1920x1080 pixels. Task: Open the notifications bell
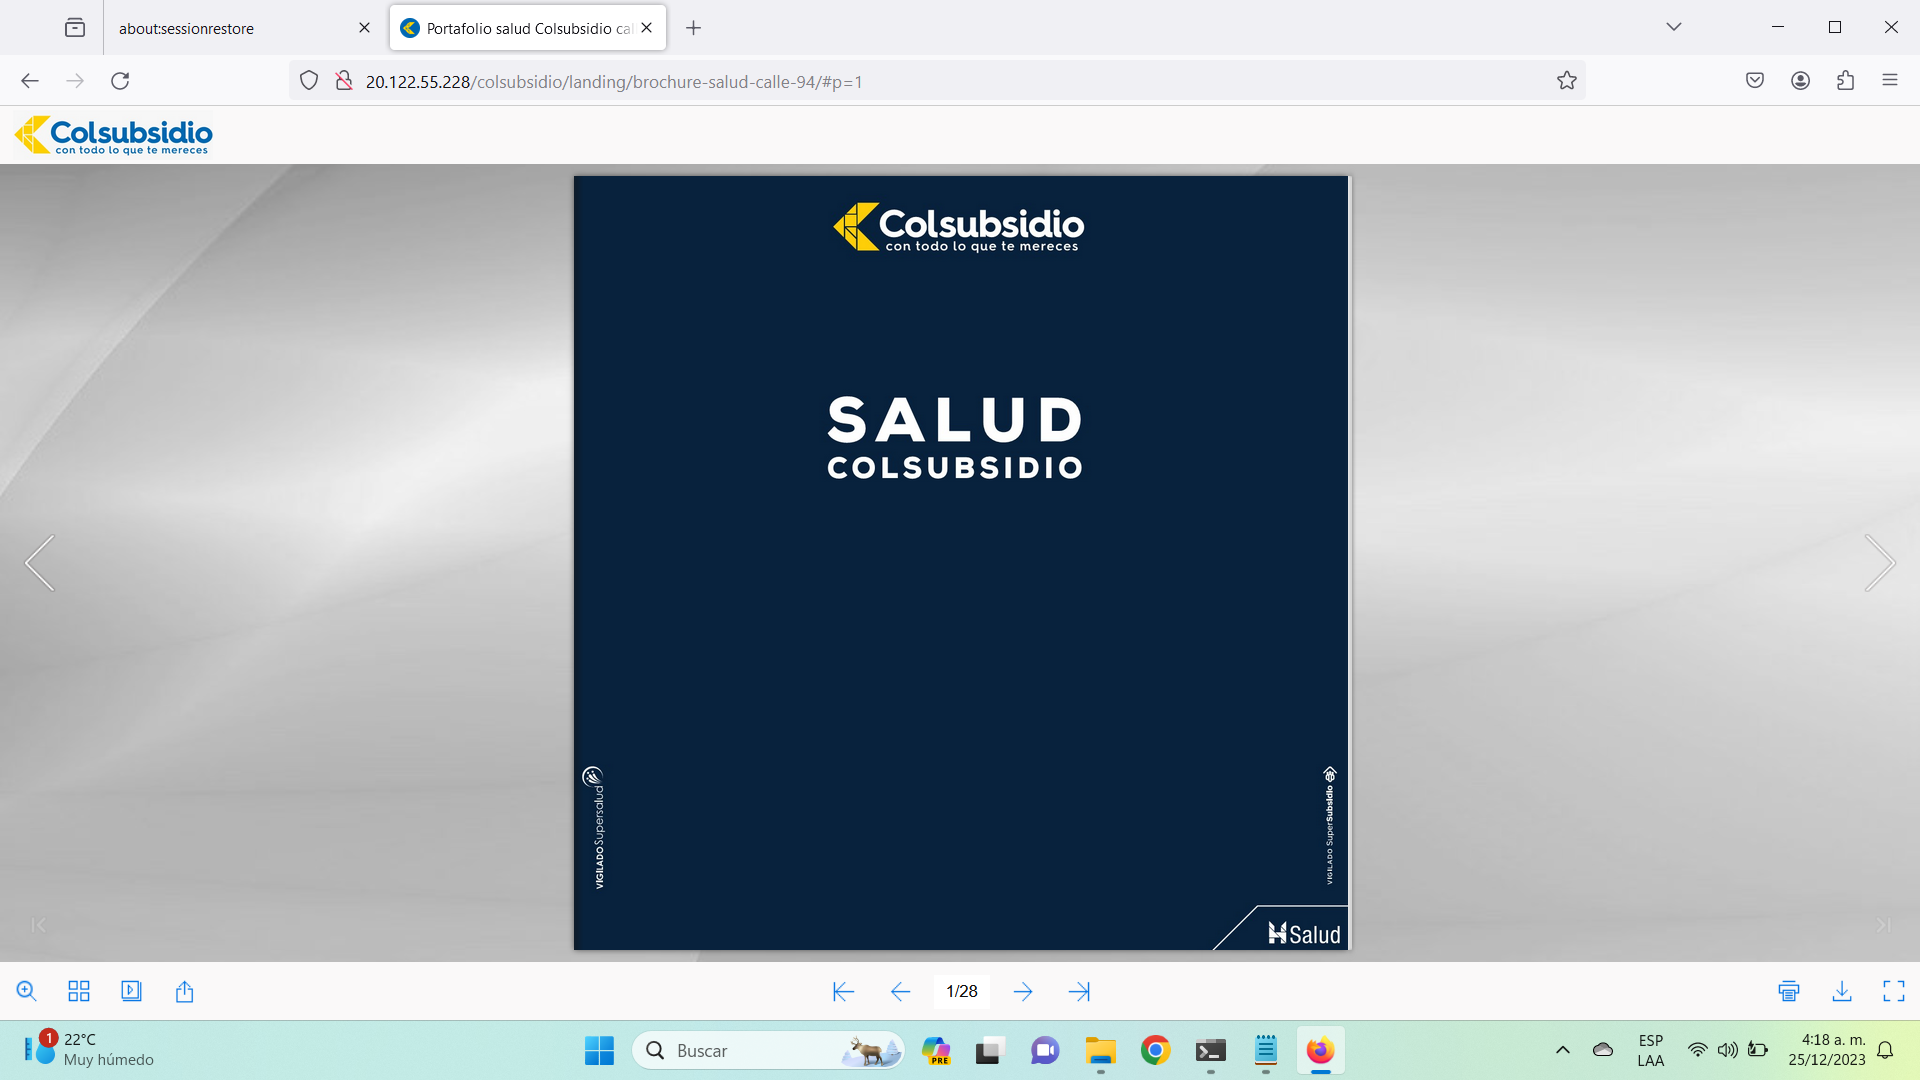coord(1885,1050)
